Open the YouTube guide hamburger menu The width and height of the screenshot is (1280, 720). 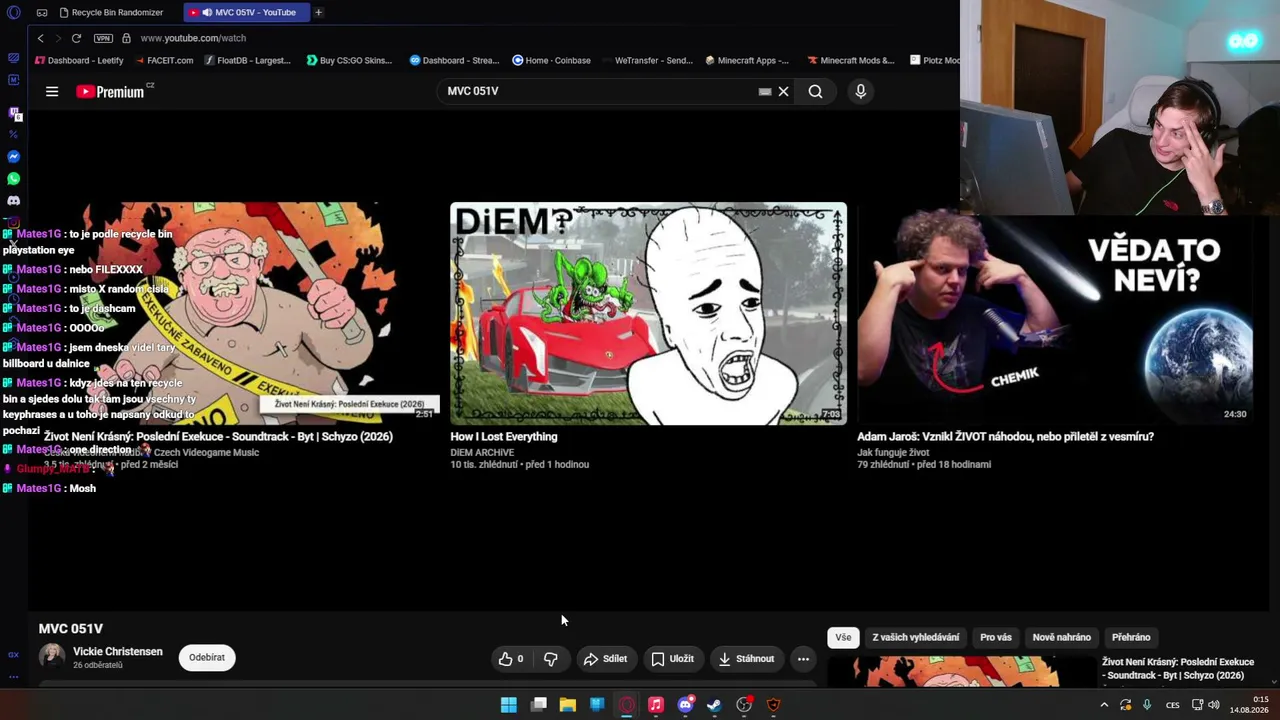click(52, 91)
